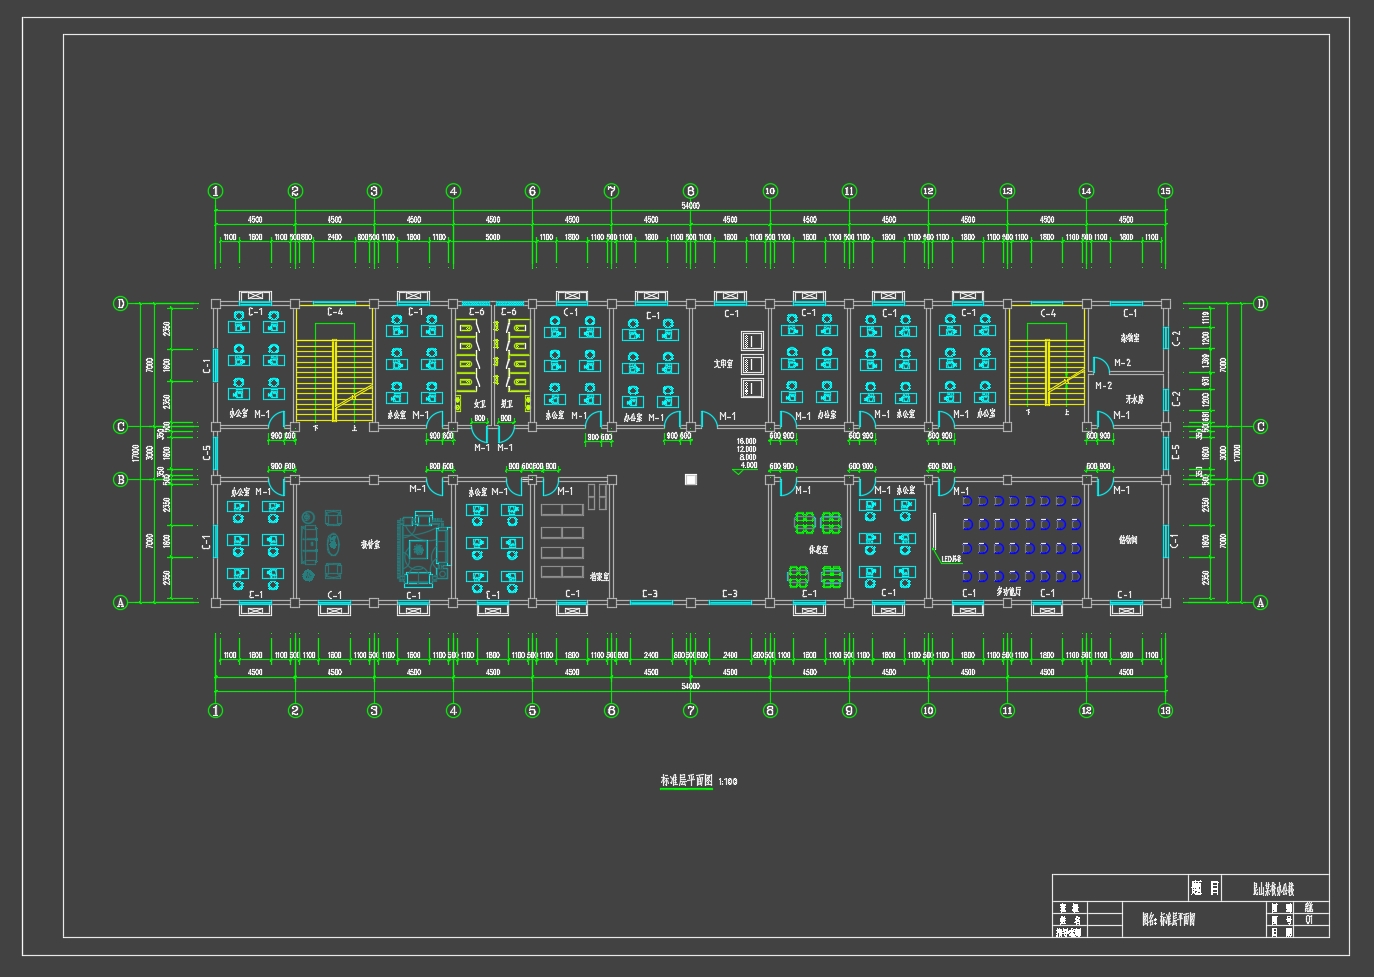Click the top-left green table in 休息室
1374x977 pixels.
pos(804,522)
